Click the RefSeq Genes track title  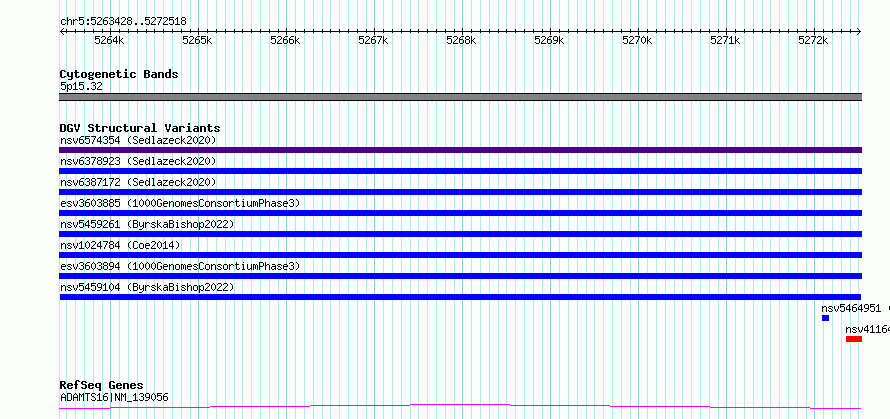(x=101, y=386)
